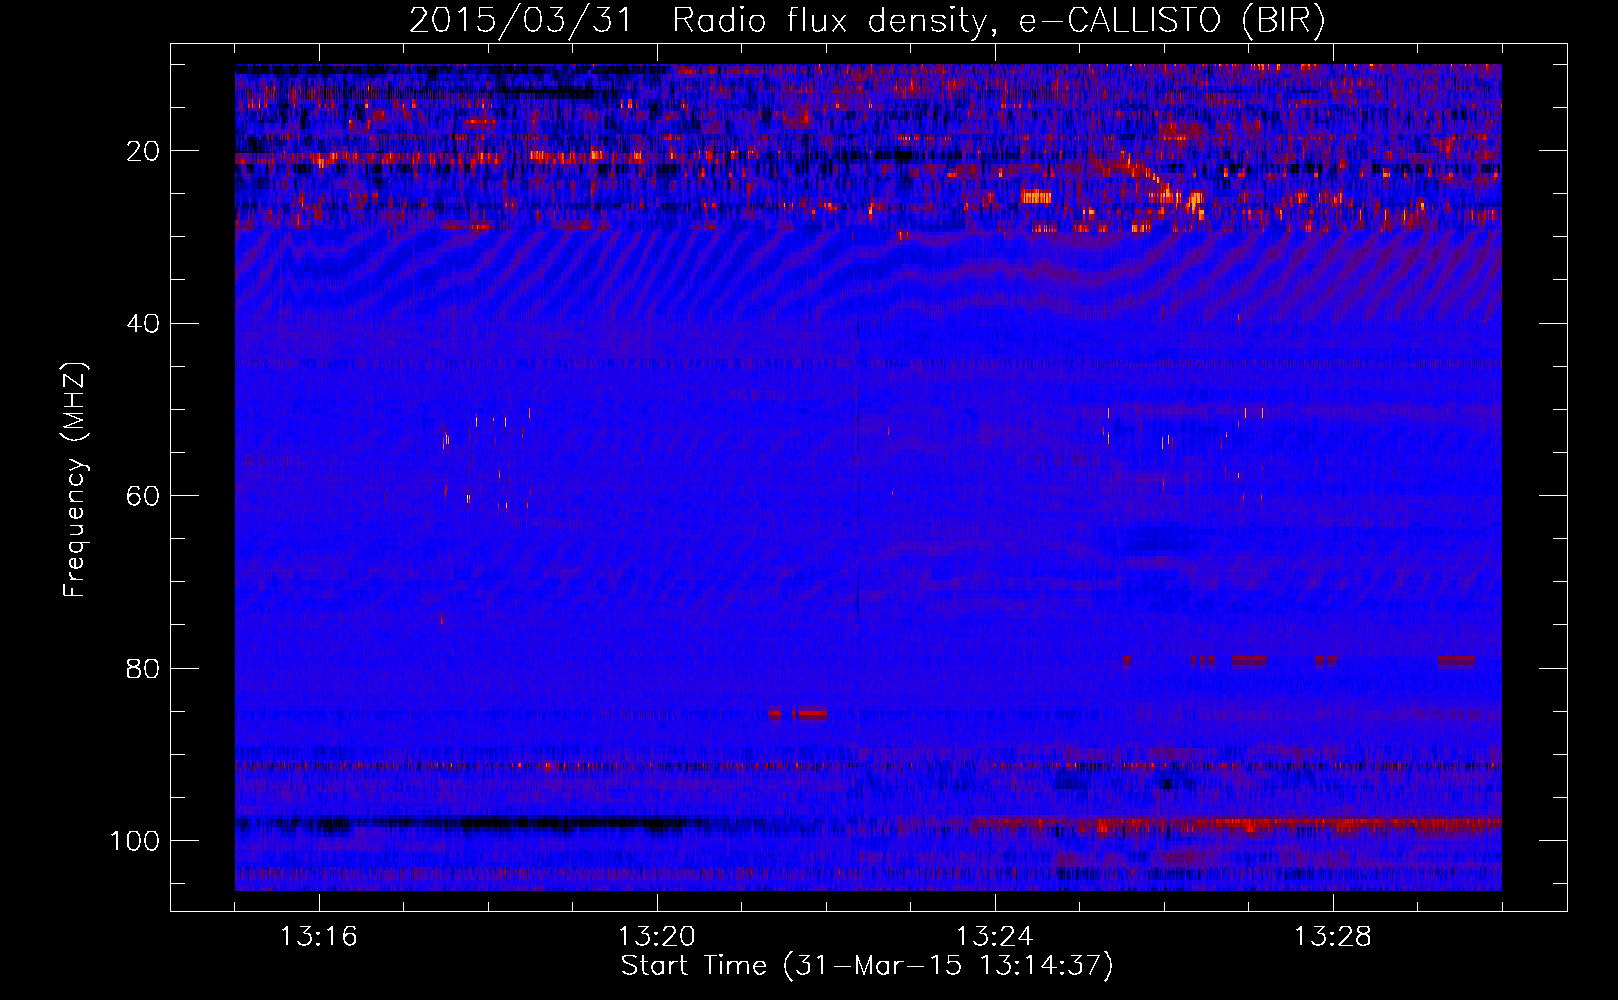Click the '60' frequency tick label
This screenshot has width=1618, height=1000.
point(143,496)
